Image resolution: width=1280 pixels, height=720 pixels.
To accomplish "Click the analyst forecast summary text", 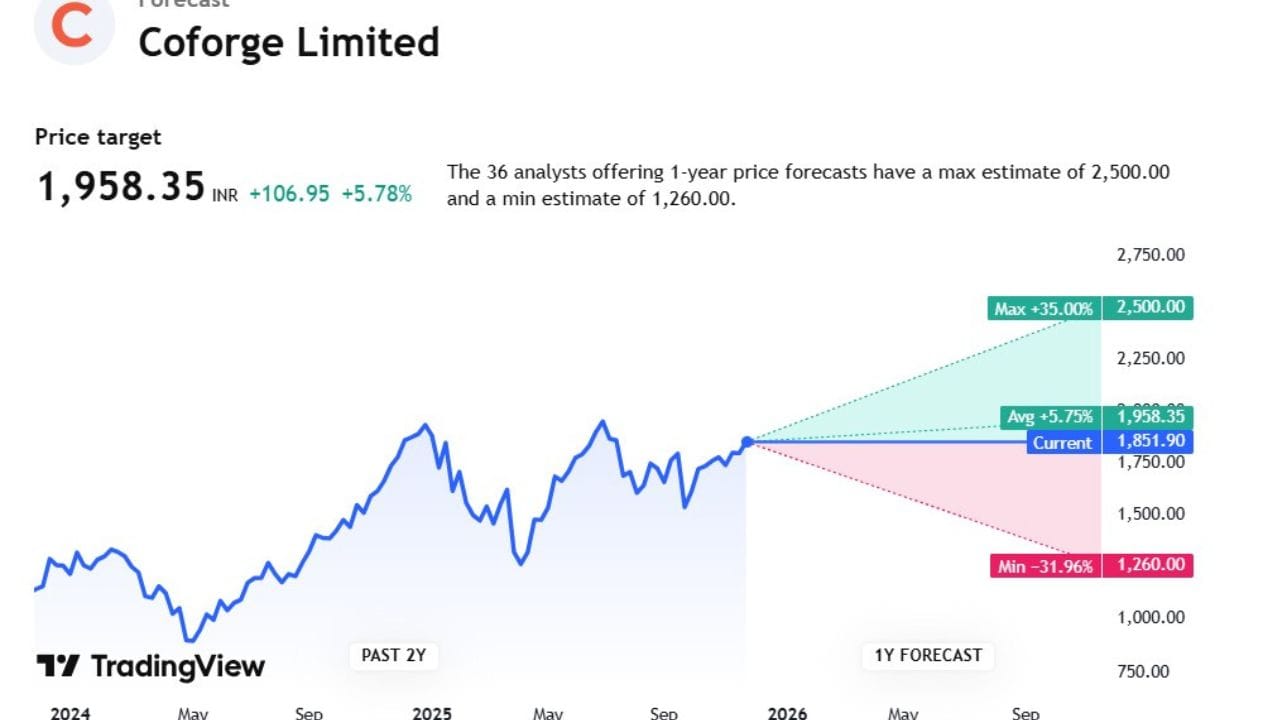I will pyautogui.click(x=807, y=185).
